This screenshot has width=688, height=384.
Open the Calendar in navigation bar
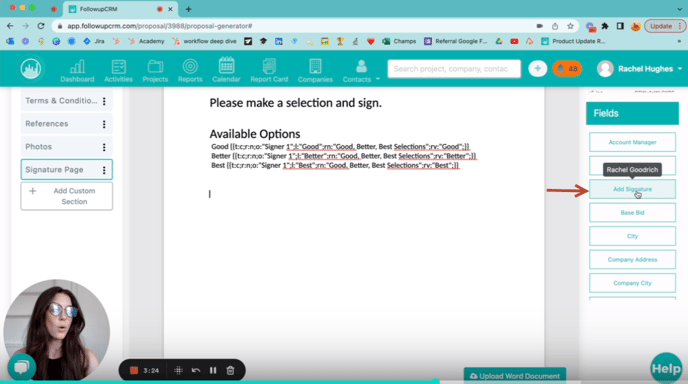(x=226, y=70)
